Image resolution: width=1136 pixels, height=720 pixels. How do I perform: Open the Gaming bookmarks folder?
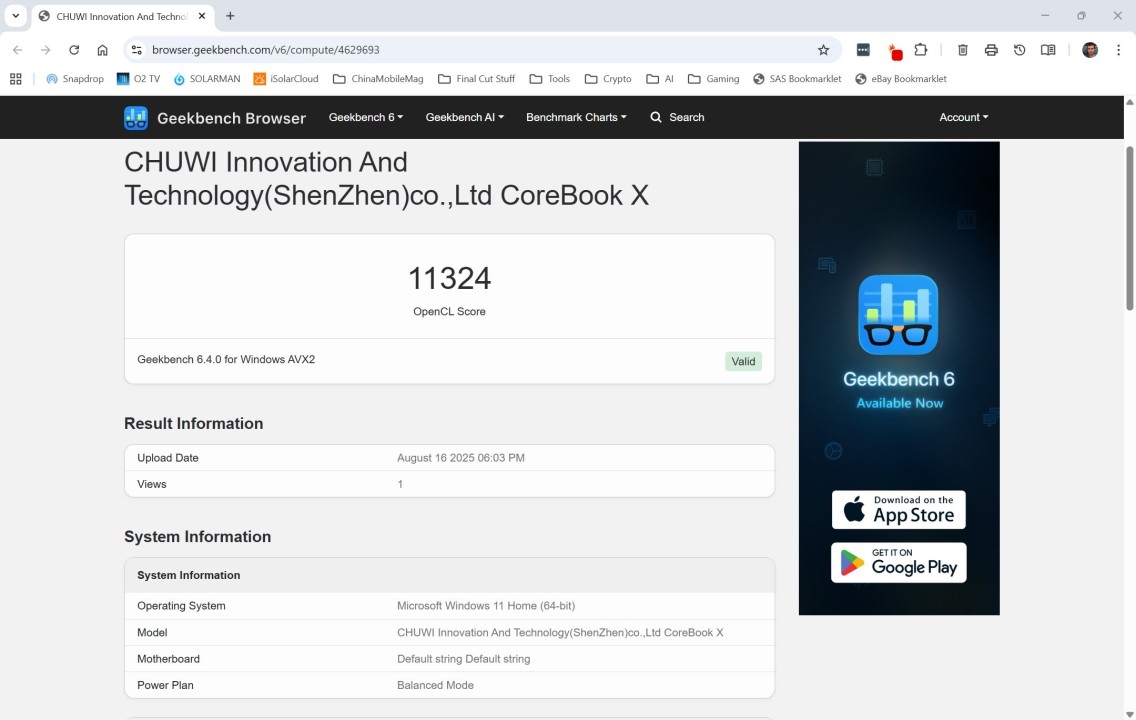(713, 79)
